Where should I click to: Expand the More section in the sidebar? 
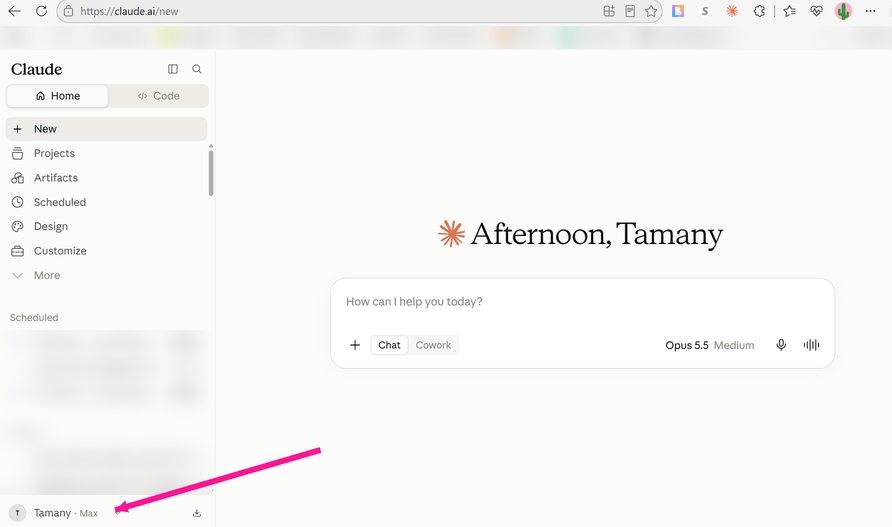click(x=106, y=275)
